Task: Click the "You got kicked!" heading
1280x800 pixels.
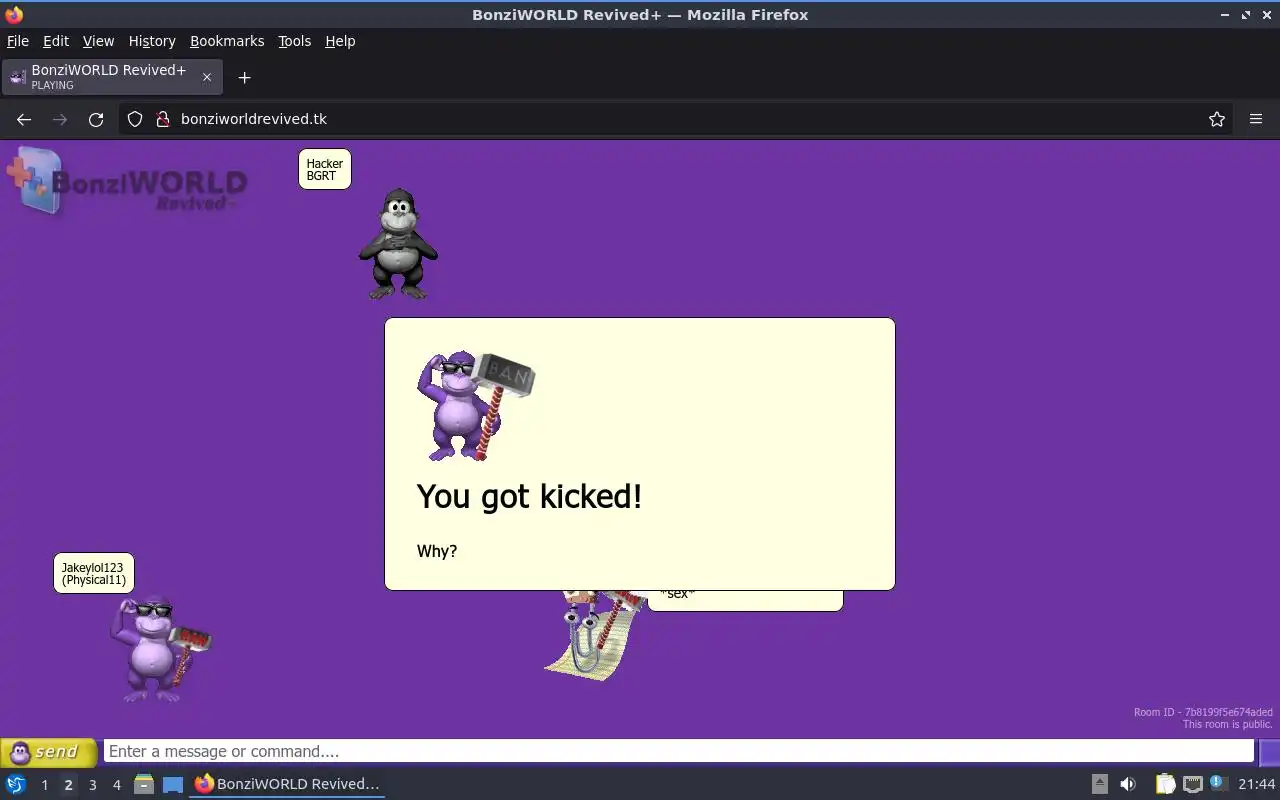Action: (x=529, y=496)
